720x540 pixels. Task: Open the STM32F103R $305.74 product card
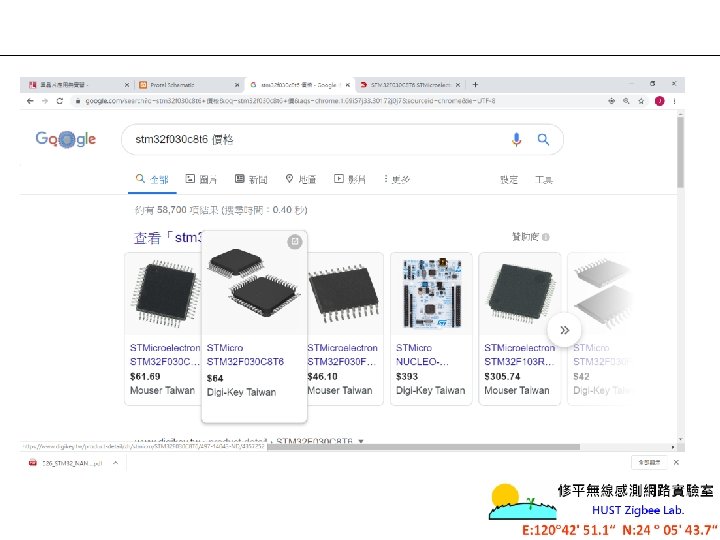pos(520,328)
